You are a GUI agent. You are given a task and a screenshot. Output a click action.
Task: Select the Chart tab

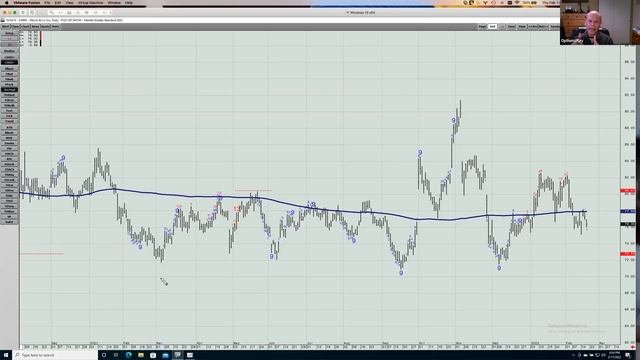pos(25,27)
